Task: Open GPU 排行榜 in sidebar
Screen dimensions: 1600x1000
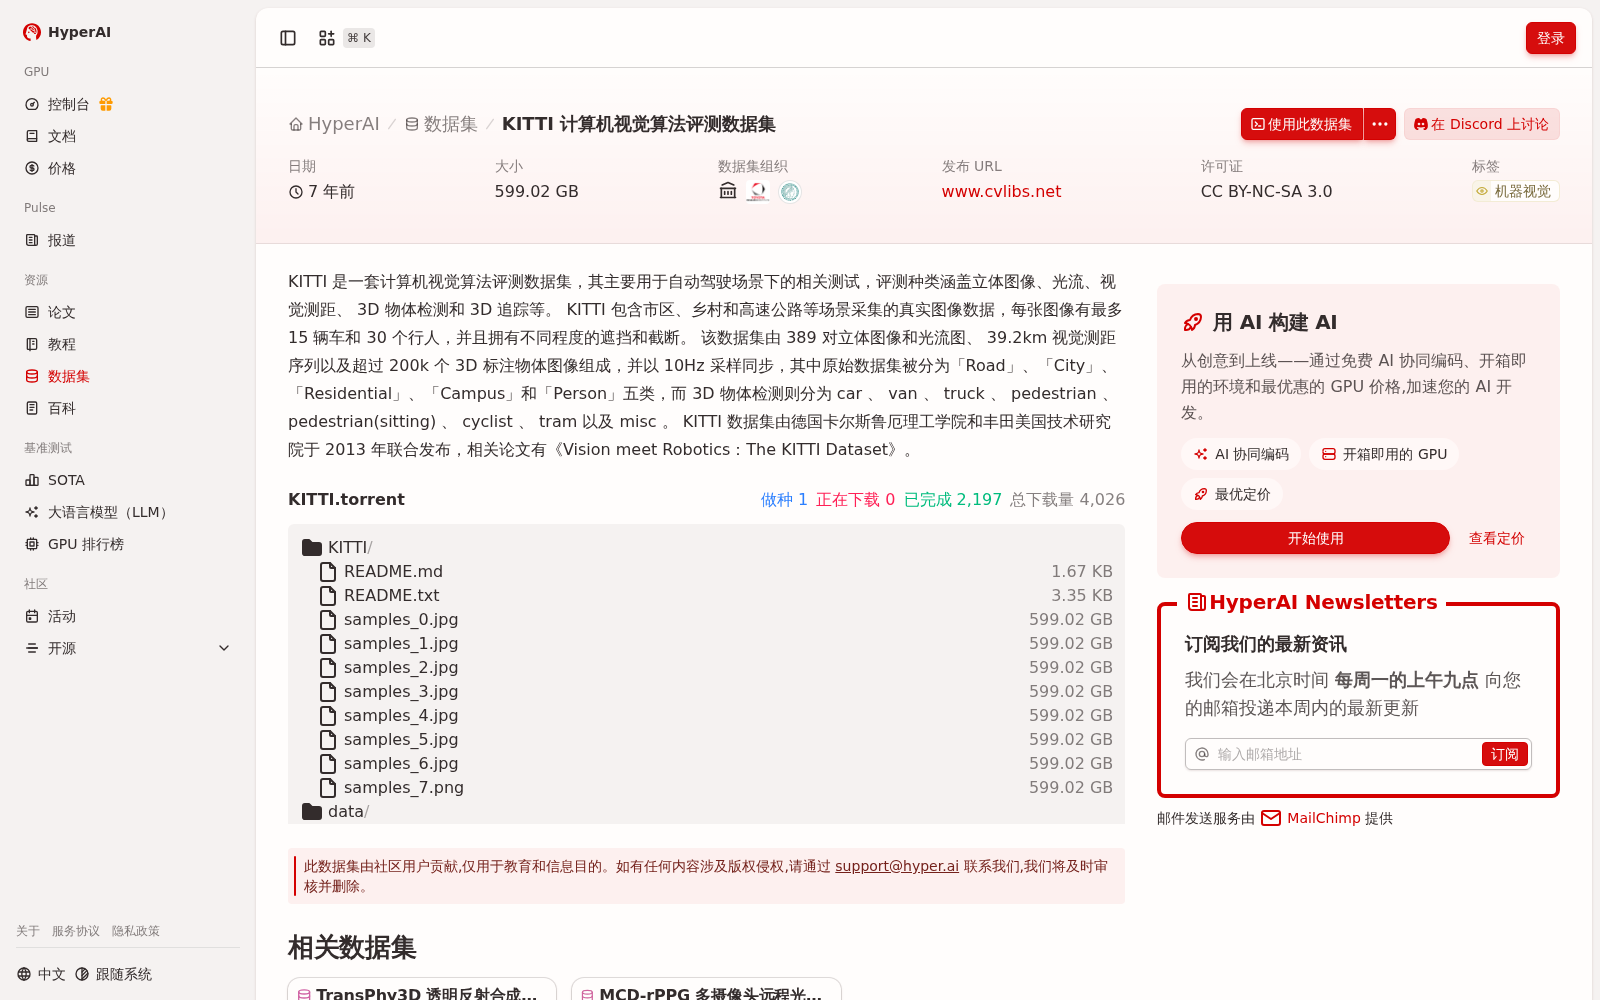Action: tap(128, 544)
